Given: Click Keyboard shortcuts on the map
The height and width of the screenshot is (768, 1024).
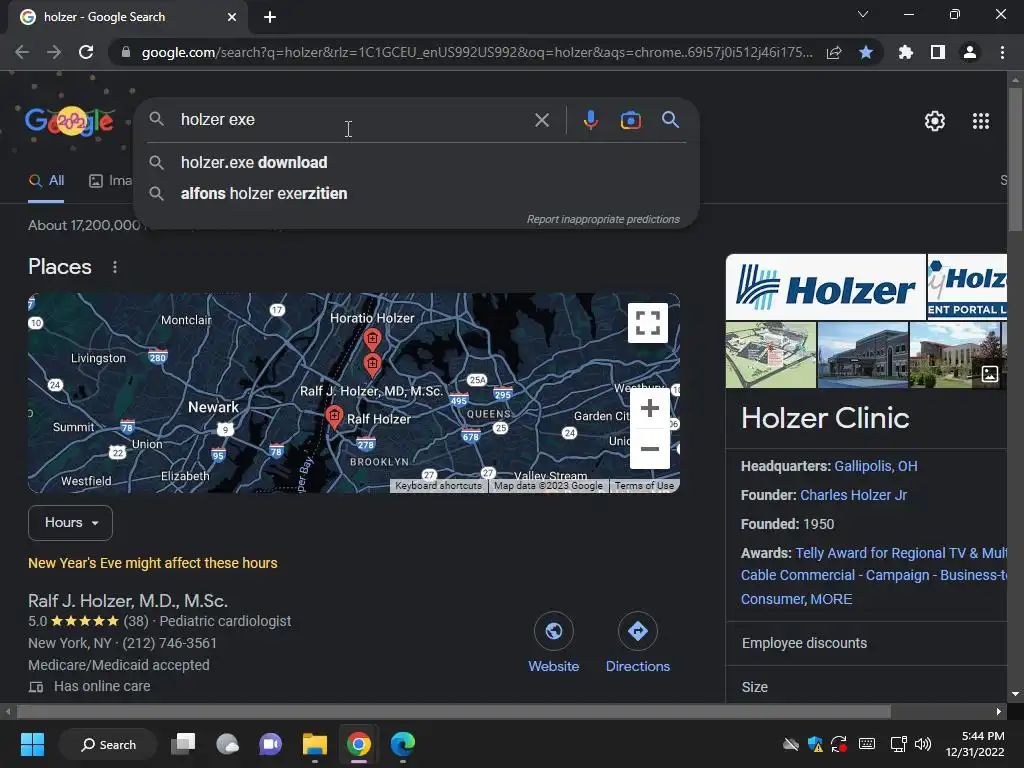Looking at the screenshot, I should click(x=438, y=486).
